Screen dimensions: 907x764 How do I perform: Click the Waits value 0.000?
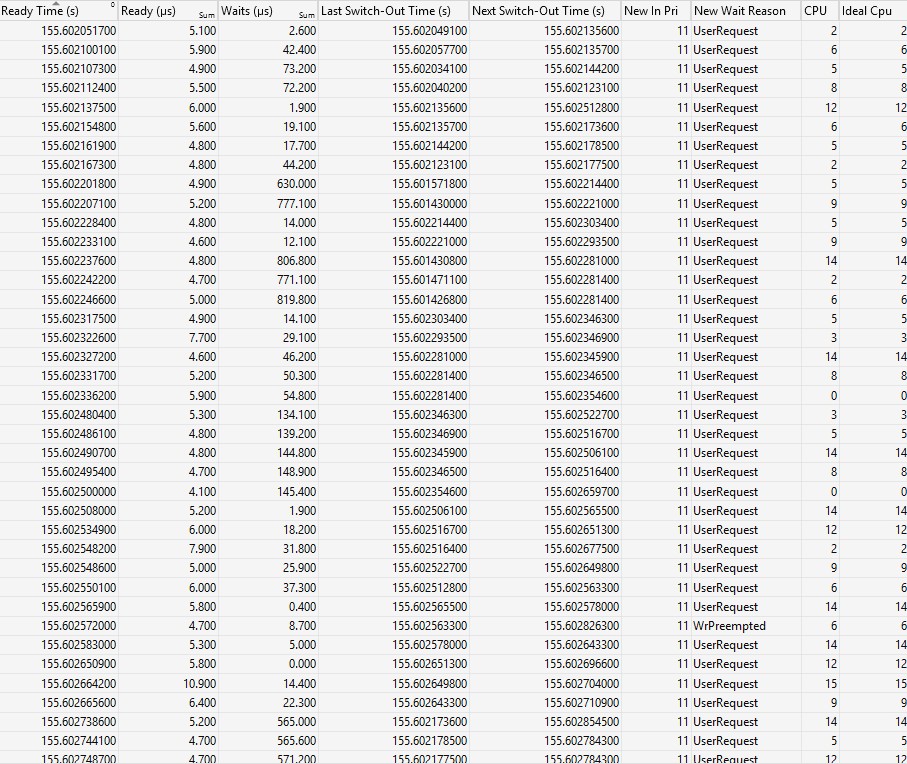click(x=302, y=664)
